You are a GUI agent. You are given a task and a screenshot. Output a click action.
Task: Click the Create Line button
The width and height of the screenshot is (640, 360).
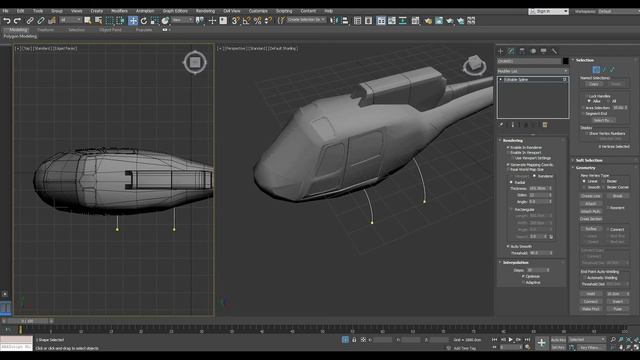591,196
